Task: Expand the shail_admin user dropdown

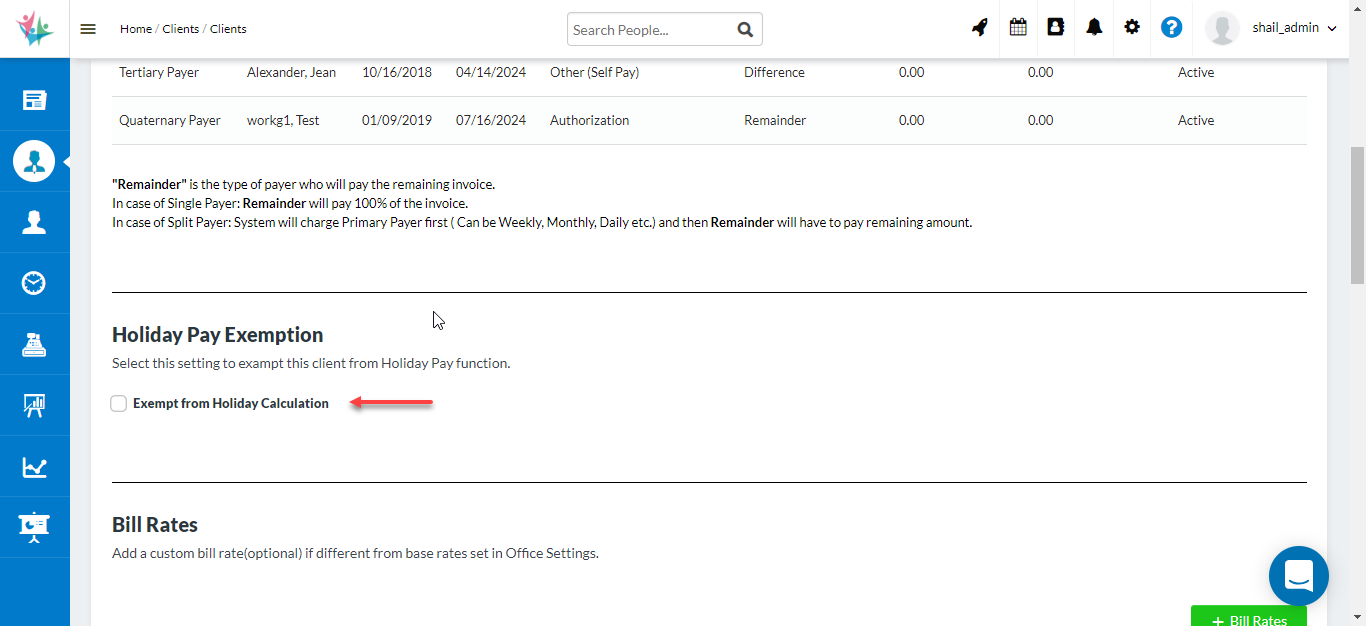Action: click(1294, 29)
